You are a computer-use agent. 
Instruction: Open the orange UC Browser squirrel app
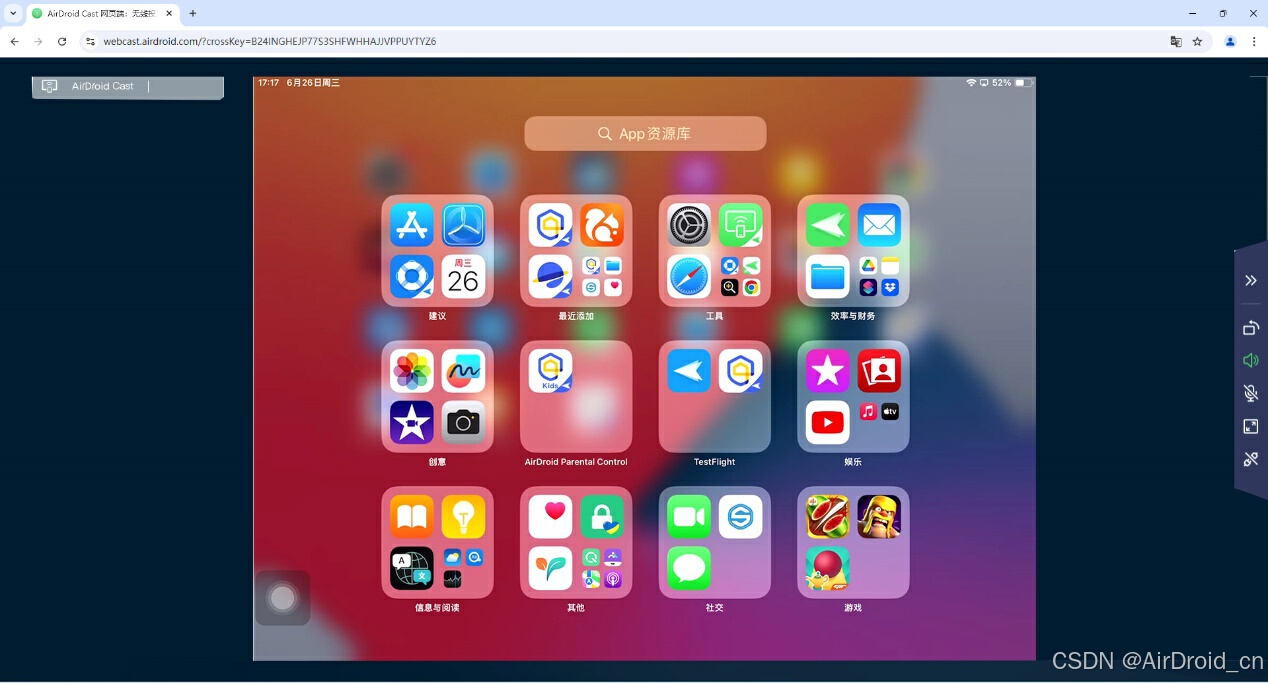[602, 225]
